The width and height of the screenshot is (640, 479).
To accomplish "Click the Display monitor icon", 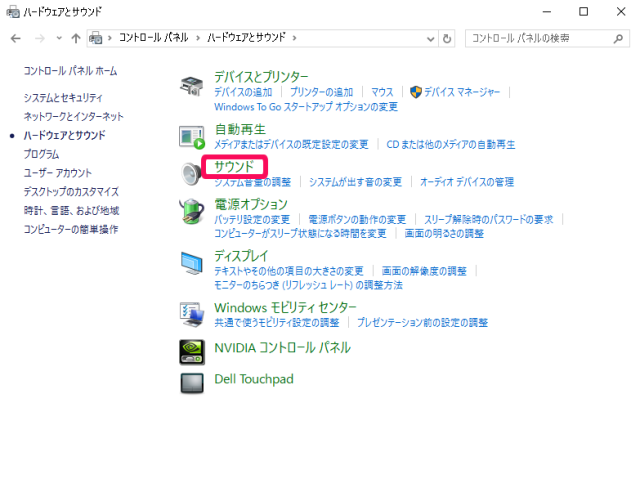I will 191,264.
